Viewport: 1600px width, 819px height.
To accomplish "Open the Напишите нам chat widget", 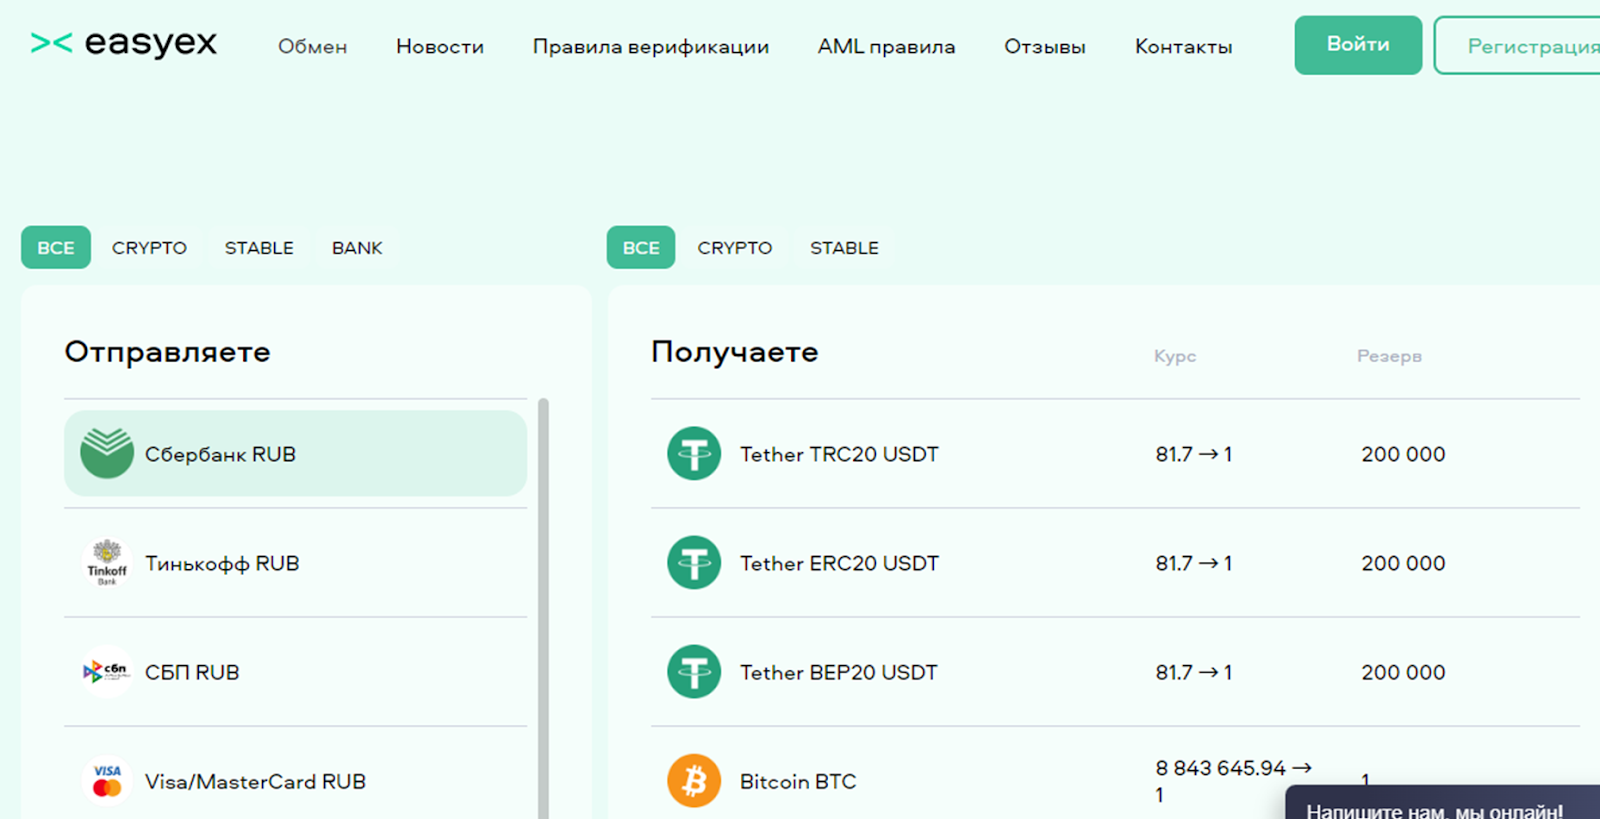I will [1442, 804].
